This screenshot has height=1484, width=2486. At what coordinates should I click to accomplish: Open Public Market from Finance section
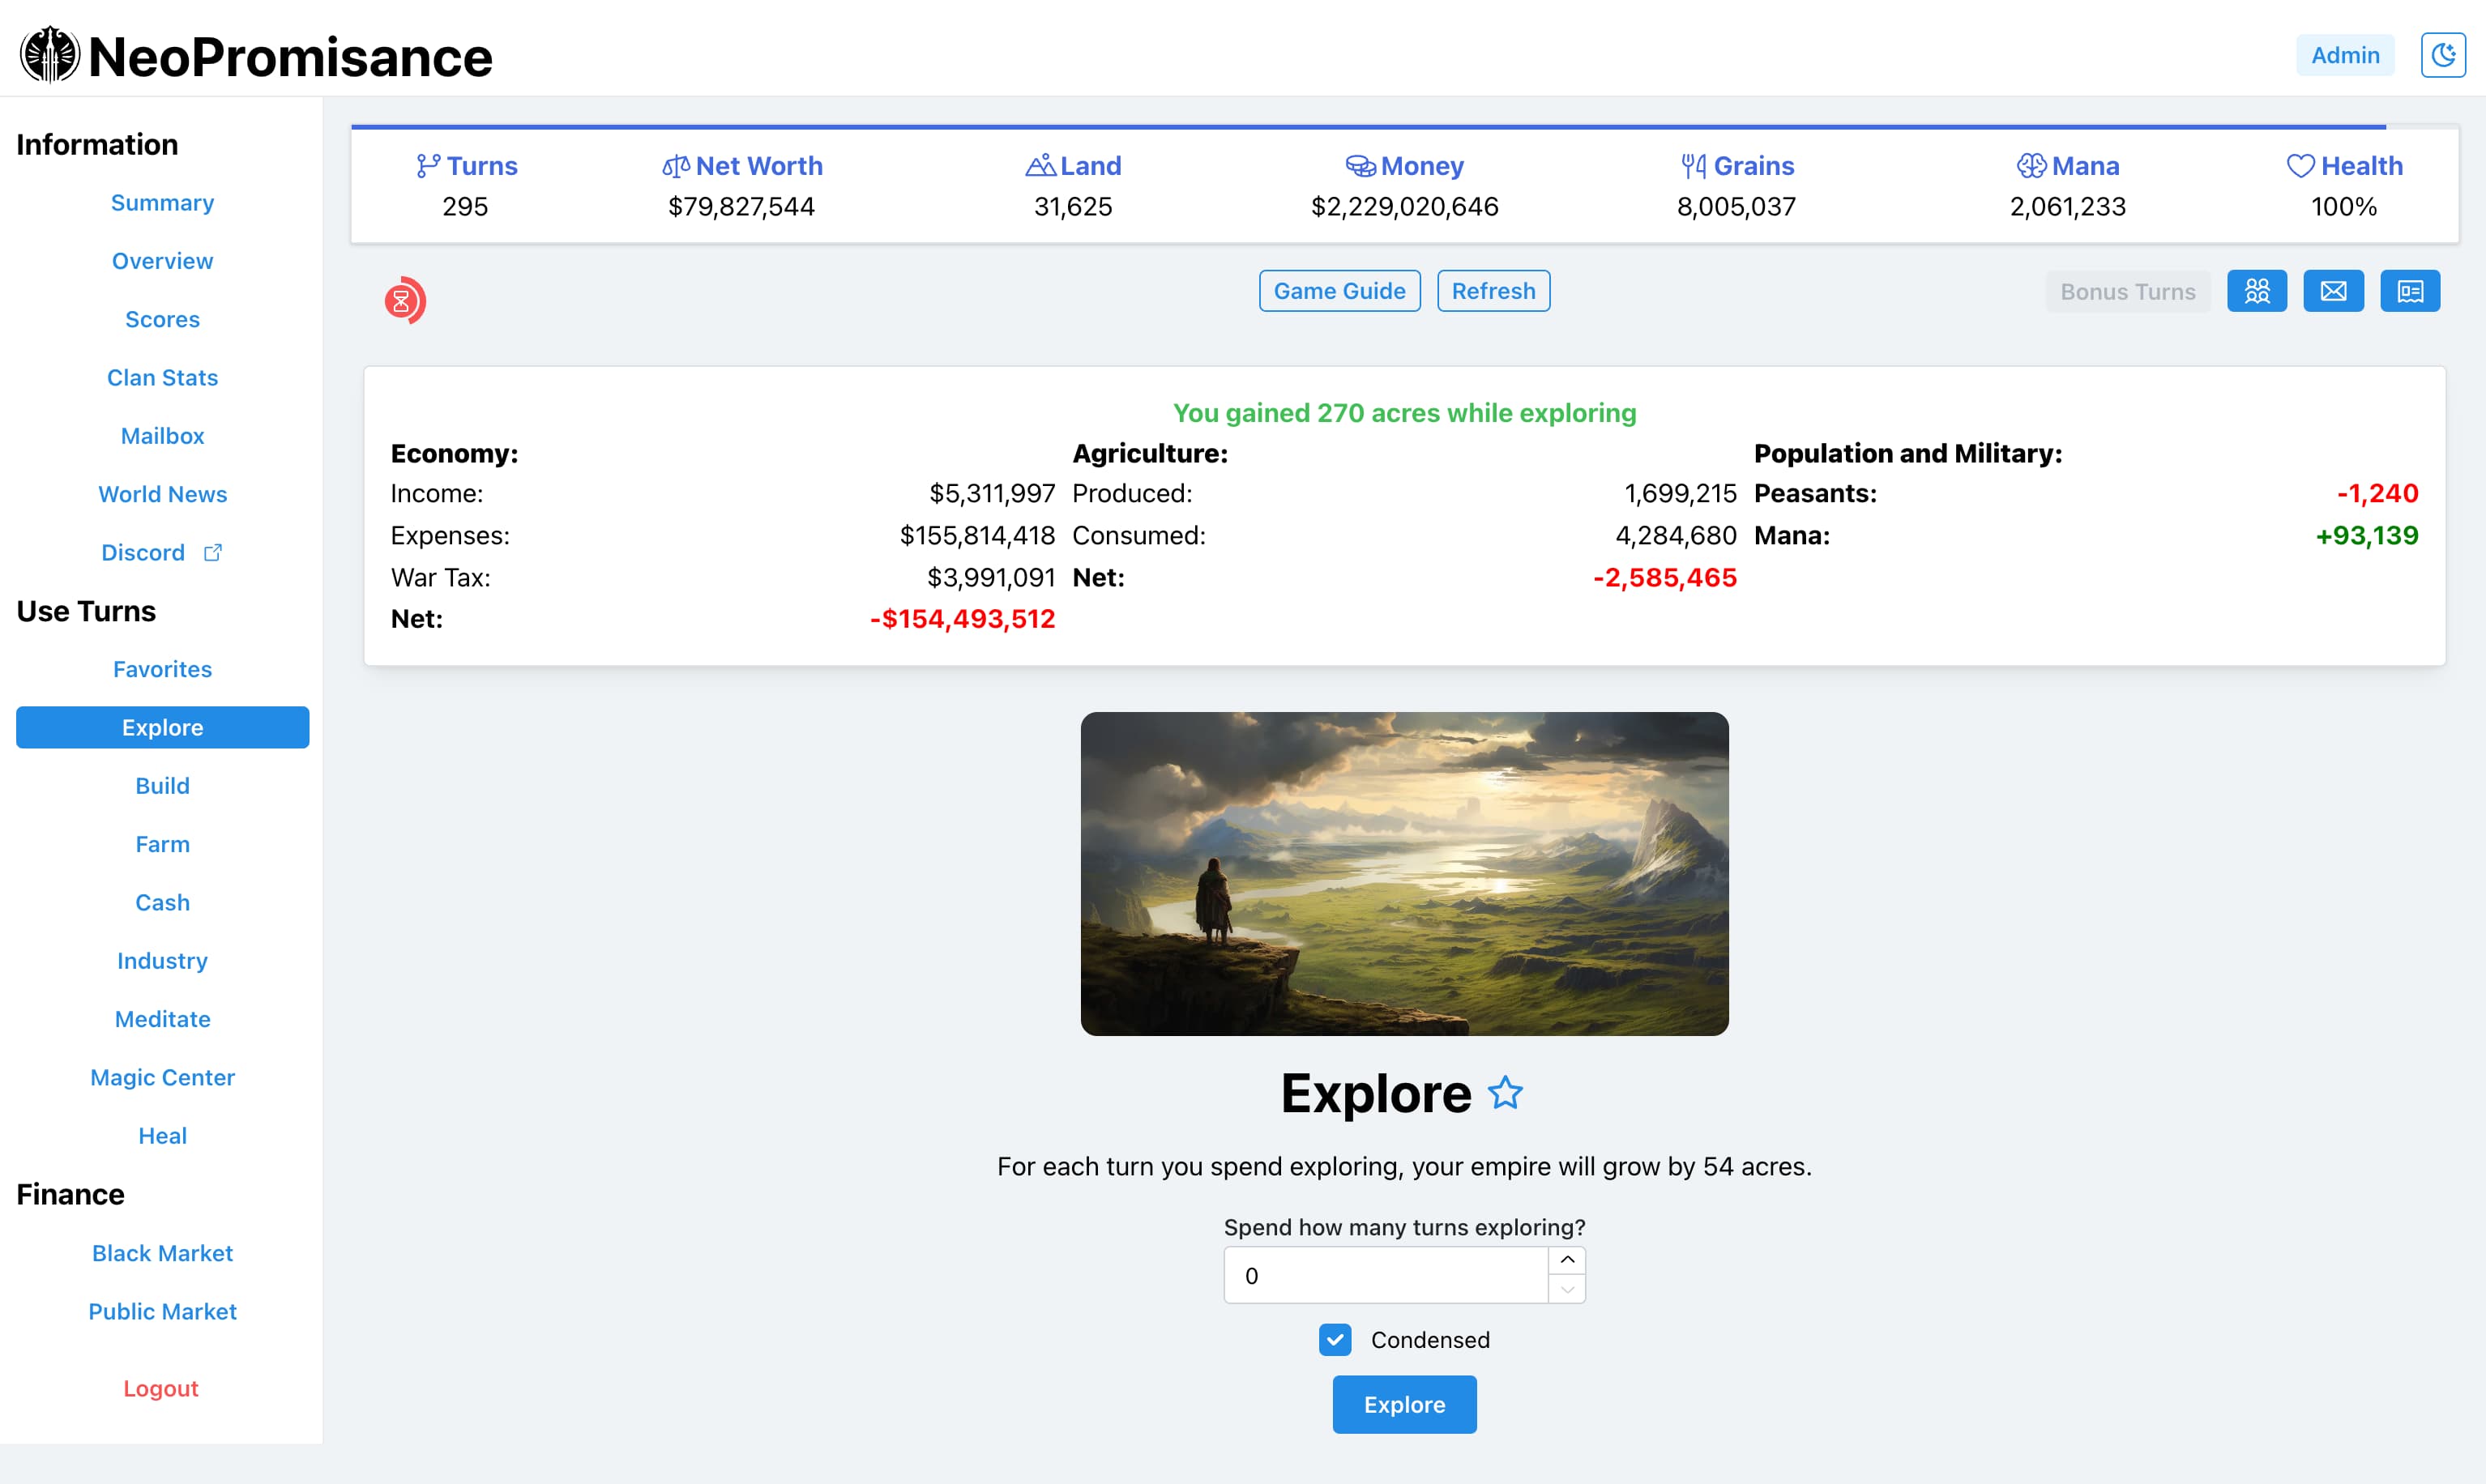[162, 1311]
